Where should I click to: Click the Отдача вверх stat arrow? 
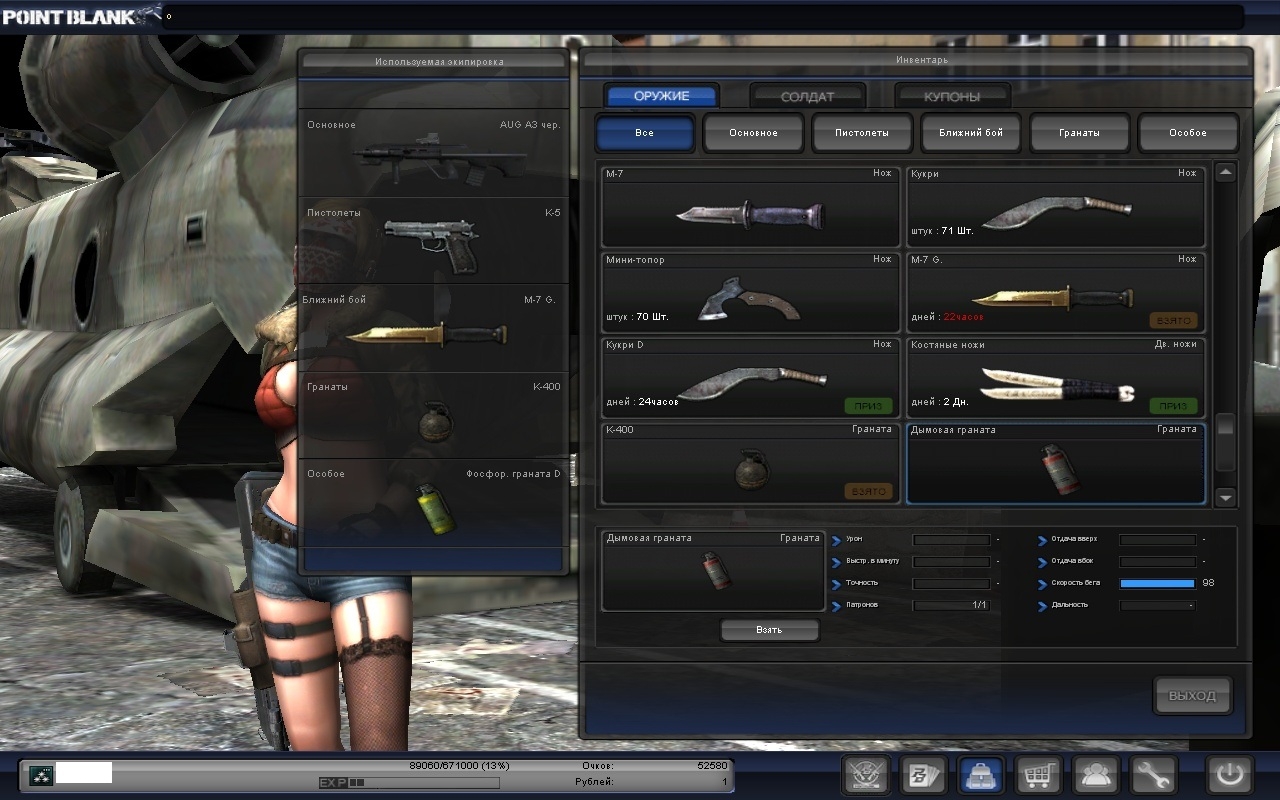click(1042, 540)
